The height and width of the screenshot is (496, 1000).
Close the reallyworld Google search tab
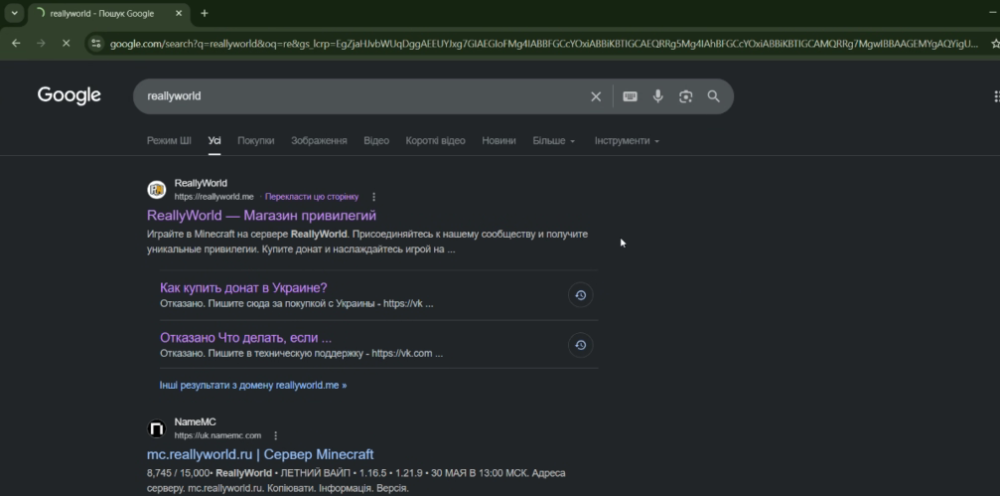pos(179,13)
